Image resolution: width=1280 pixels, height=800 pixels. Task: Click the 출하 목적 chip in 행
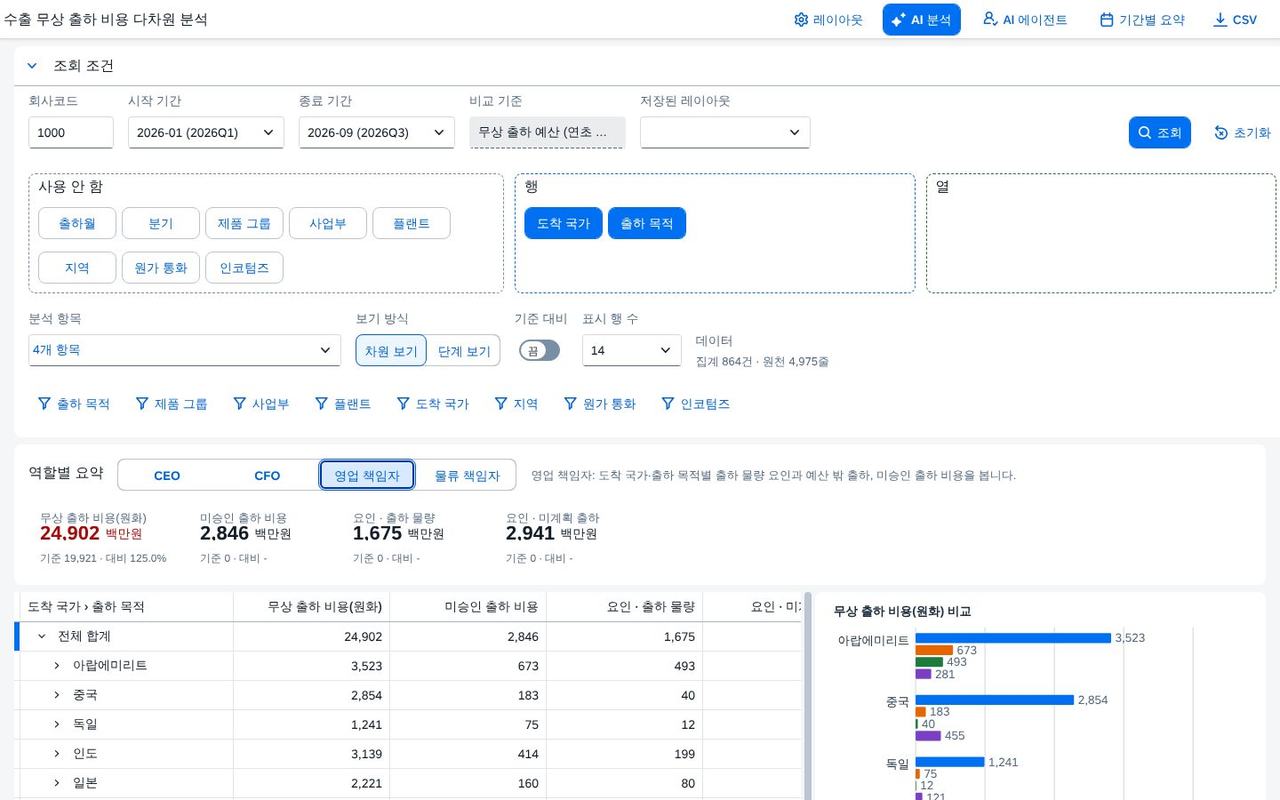click(647, 223)
